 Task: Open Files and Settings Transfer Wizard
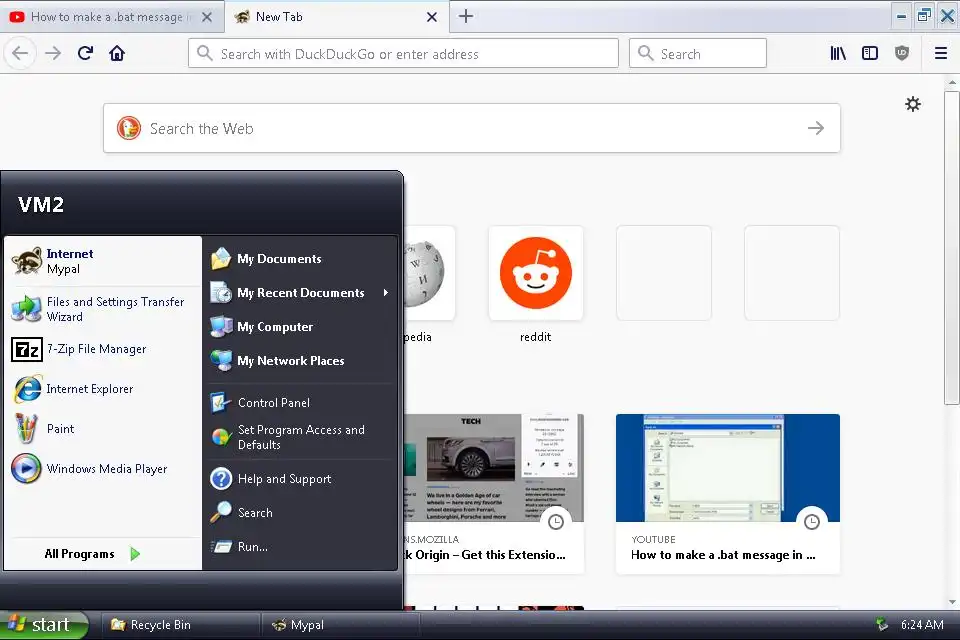(x=103, y=309)
